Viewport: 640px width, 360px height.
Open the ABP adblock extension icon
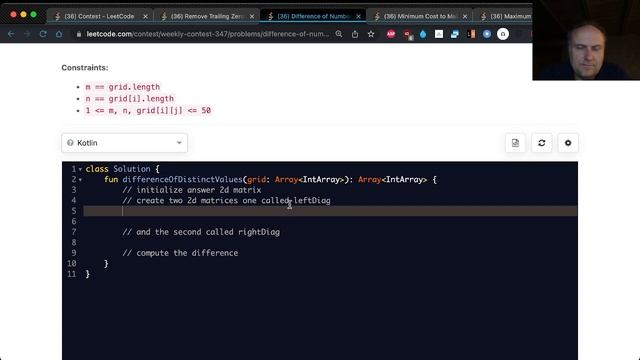point(391,34)
